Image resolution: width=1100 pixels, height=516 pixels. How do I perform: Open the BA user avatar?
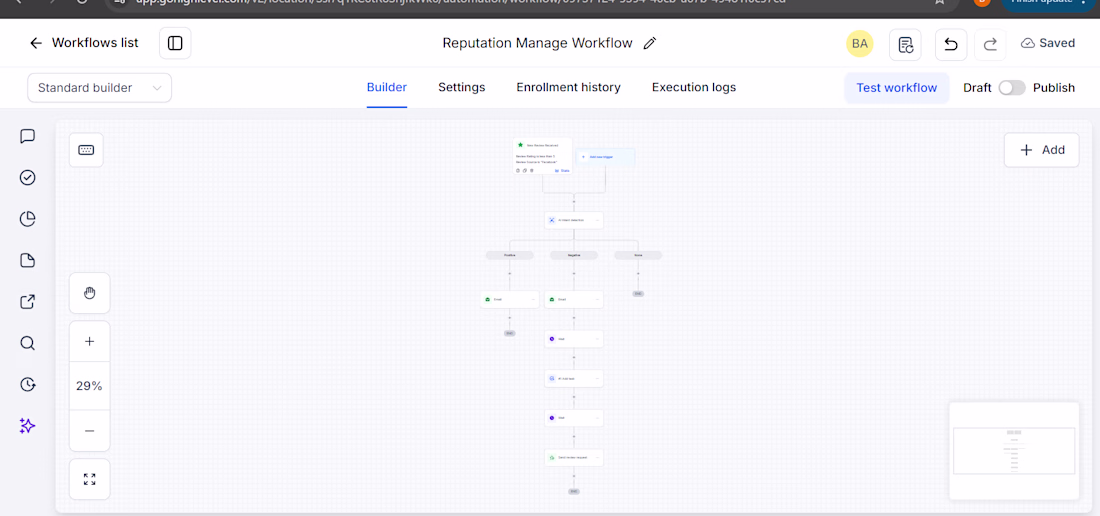click(x=859, y=43)
